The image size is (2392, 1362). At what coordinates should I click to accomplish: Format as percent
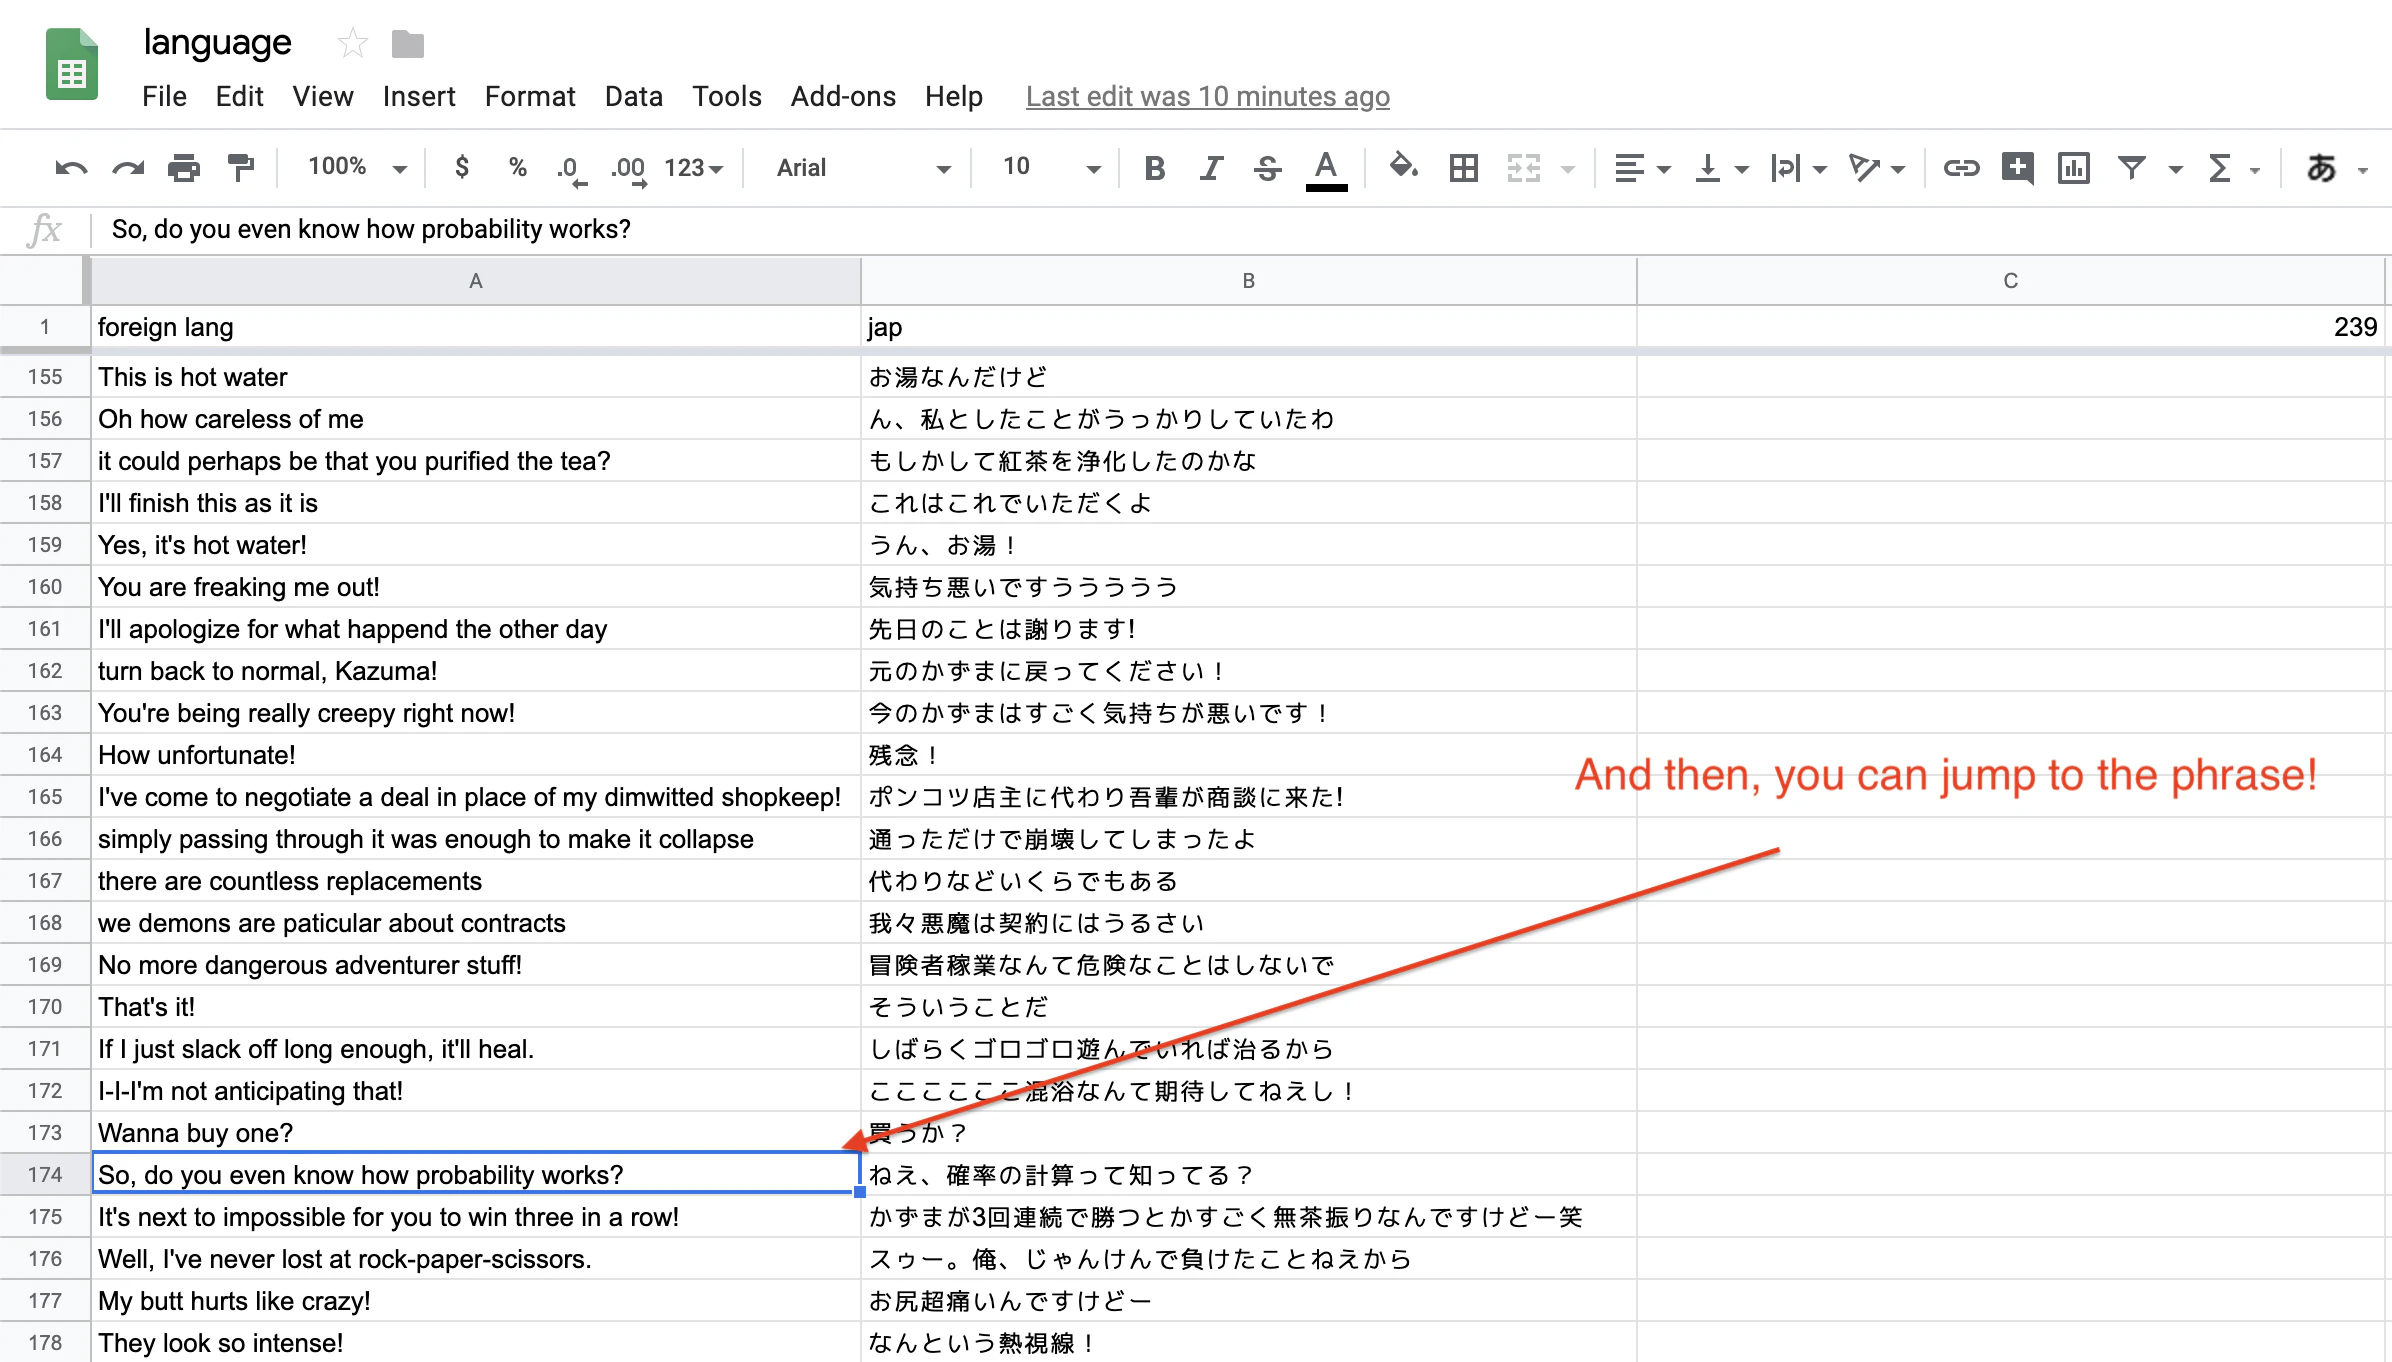tap(517, 167)
